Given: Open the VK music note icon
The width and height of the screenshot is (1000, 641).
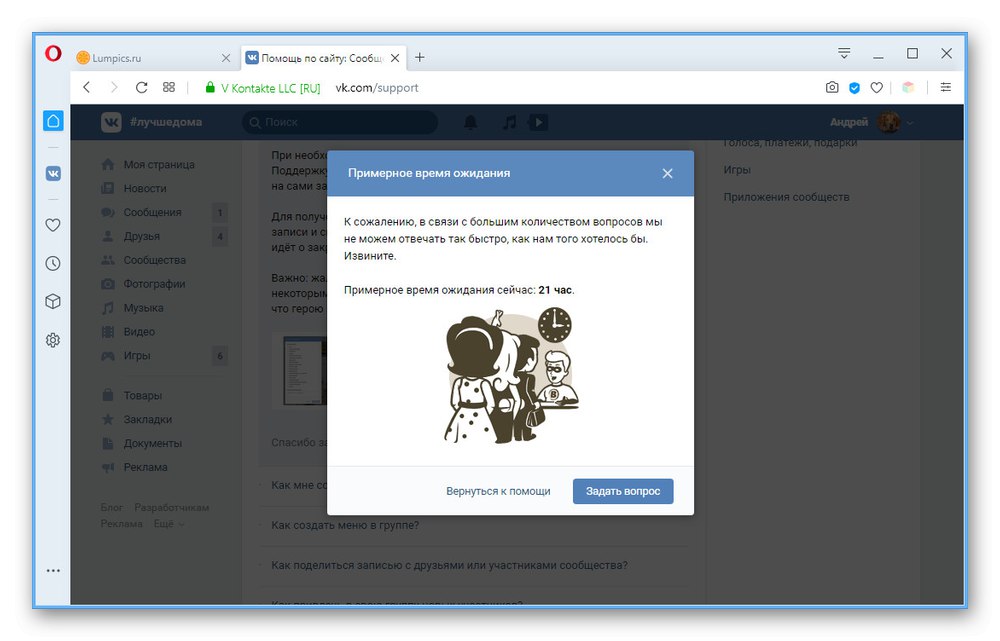Looking at the screenshot, I should (509, 122).
